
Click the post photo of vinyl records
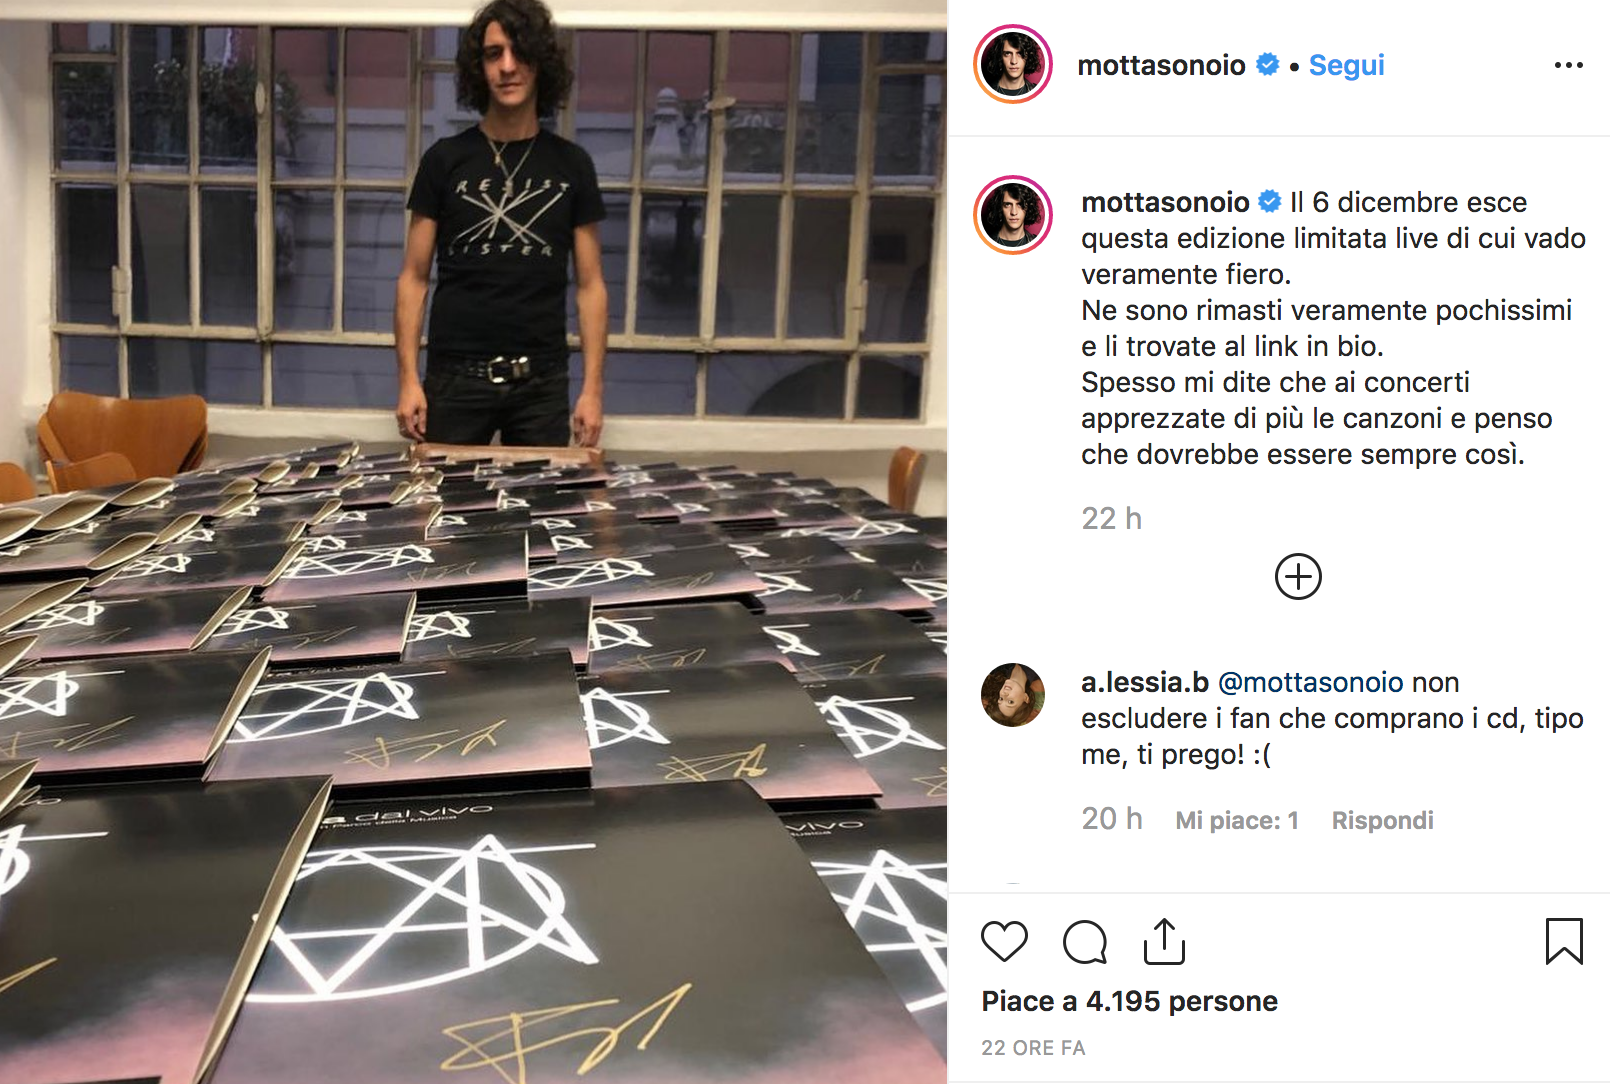coord(473,542)
